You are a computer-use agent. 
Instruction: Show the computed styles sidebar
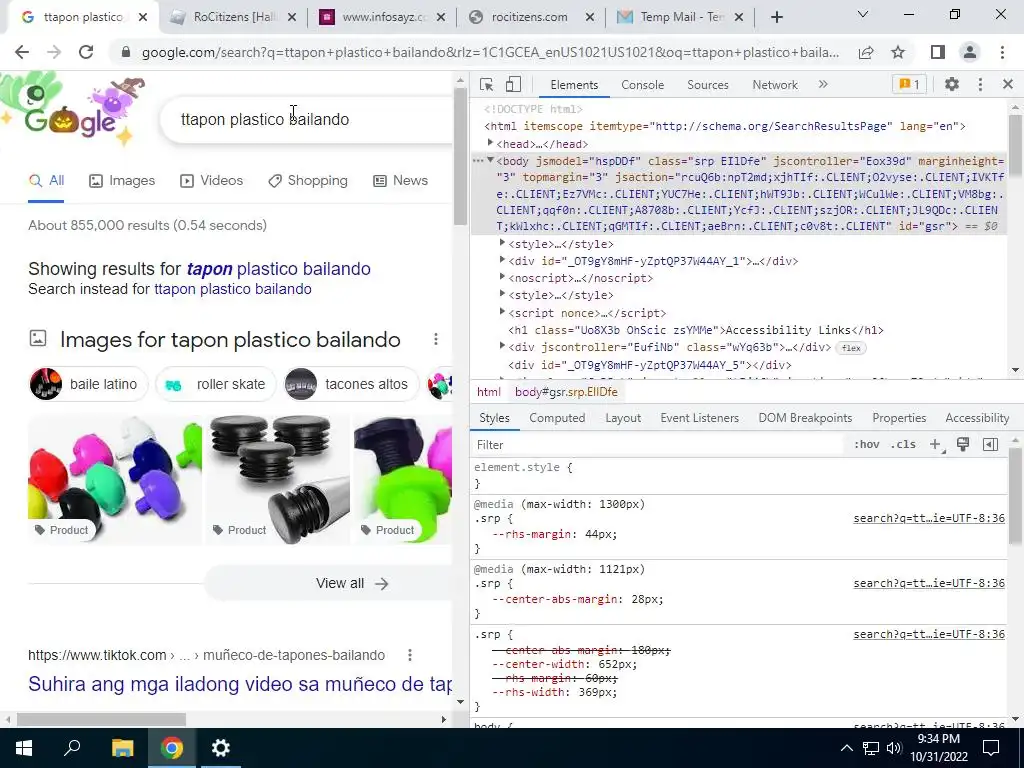[x=990, y=445]
